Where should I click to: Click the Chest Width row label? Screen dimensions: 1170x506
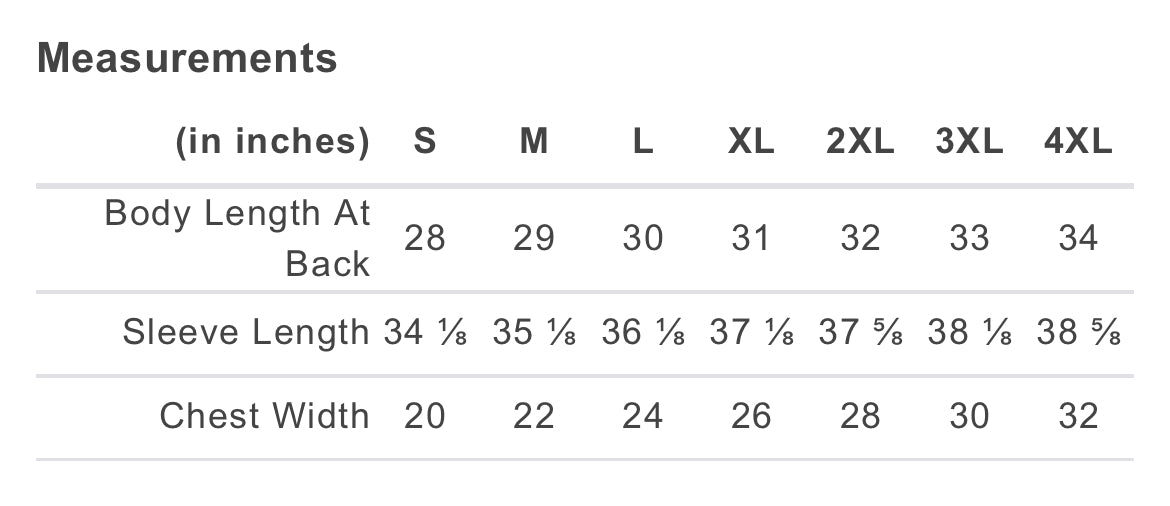[264, 416]
